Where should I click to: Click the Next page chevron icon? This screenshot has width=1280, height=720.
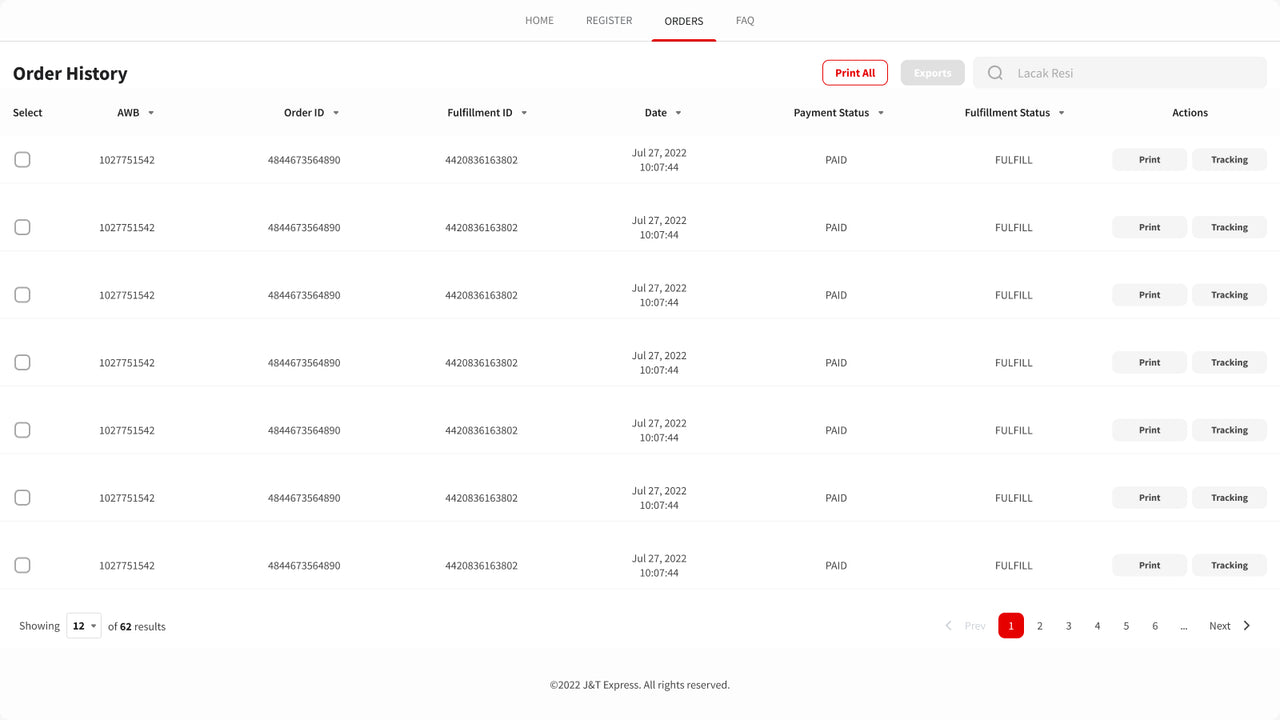pos(1246,625)
